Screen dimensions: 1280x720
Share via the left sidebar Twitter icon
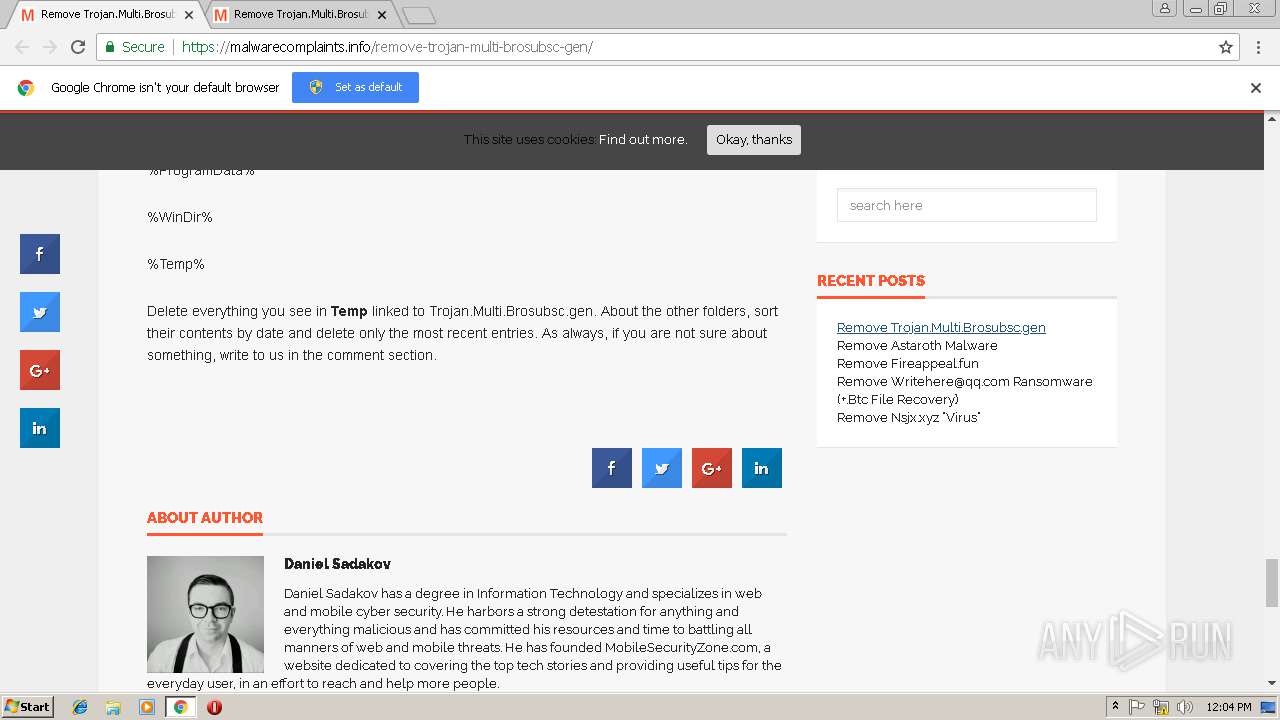pos(40,312)
